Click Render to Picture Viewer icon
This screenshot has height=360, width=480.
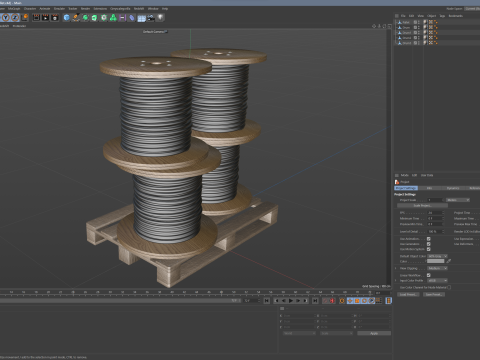45,17
